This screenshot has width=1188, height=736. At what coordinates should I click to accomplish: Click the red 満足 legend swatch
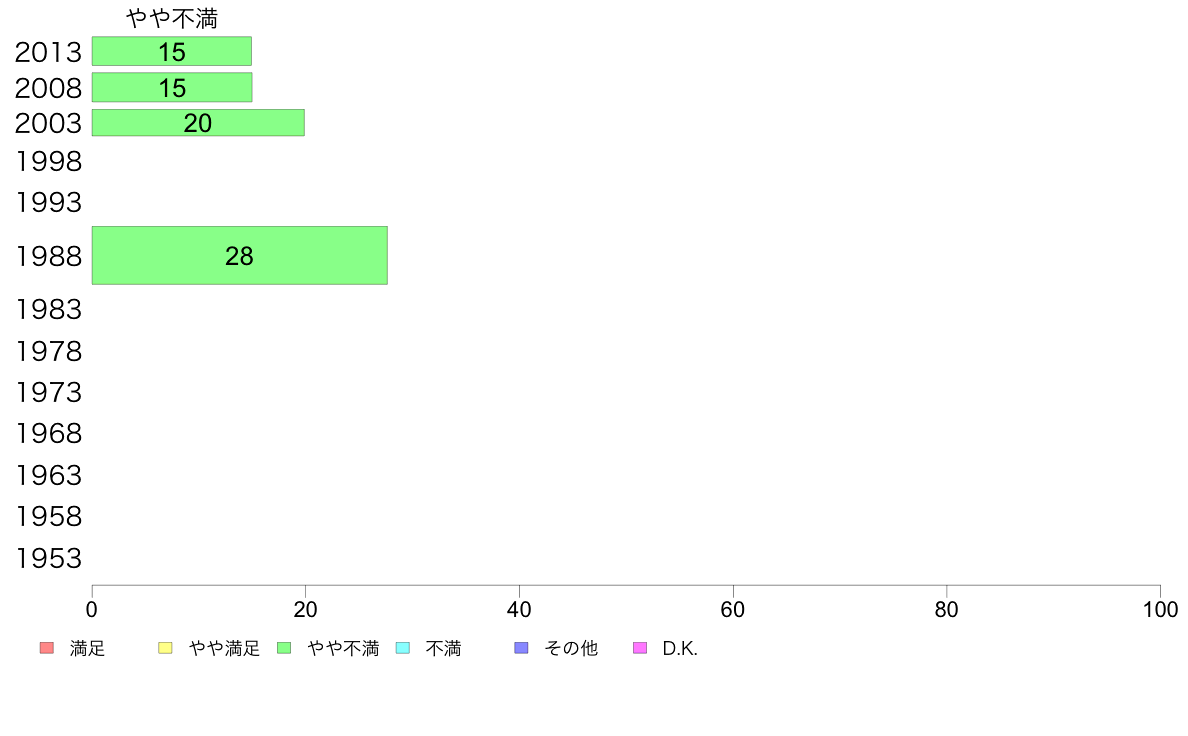click(x=47, y=648)
